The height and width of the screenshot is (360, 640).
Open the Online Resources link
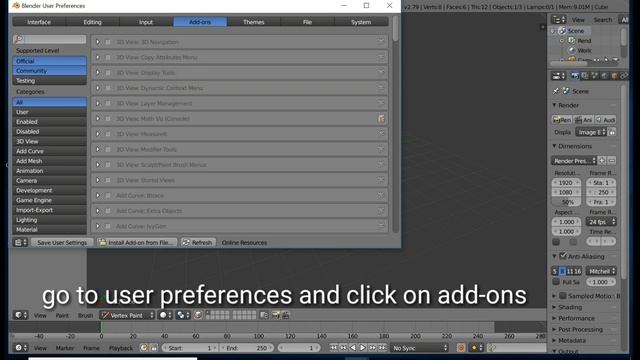click(x=244, y=242)
